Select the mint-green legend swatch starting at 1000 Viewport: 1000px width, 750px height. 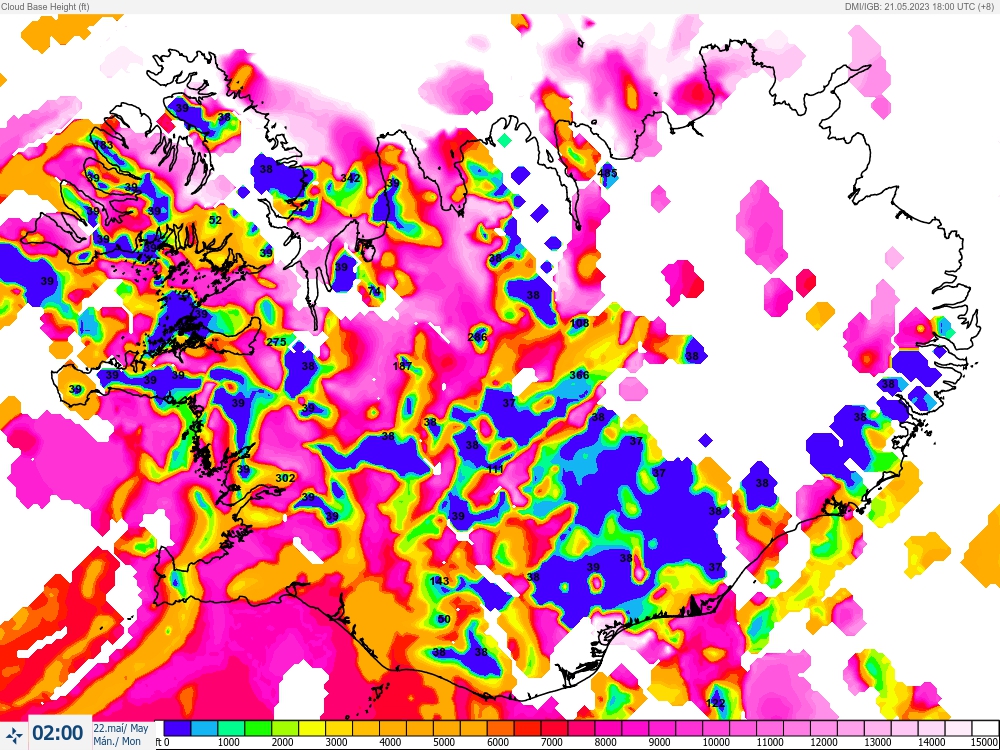(x=231, y=728)
